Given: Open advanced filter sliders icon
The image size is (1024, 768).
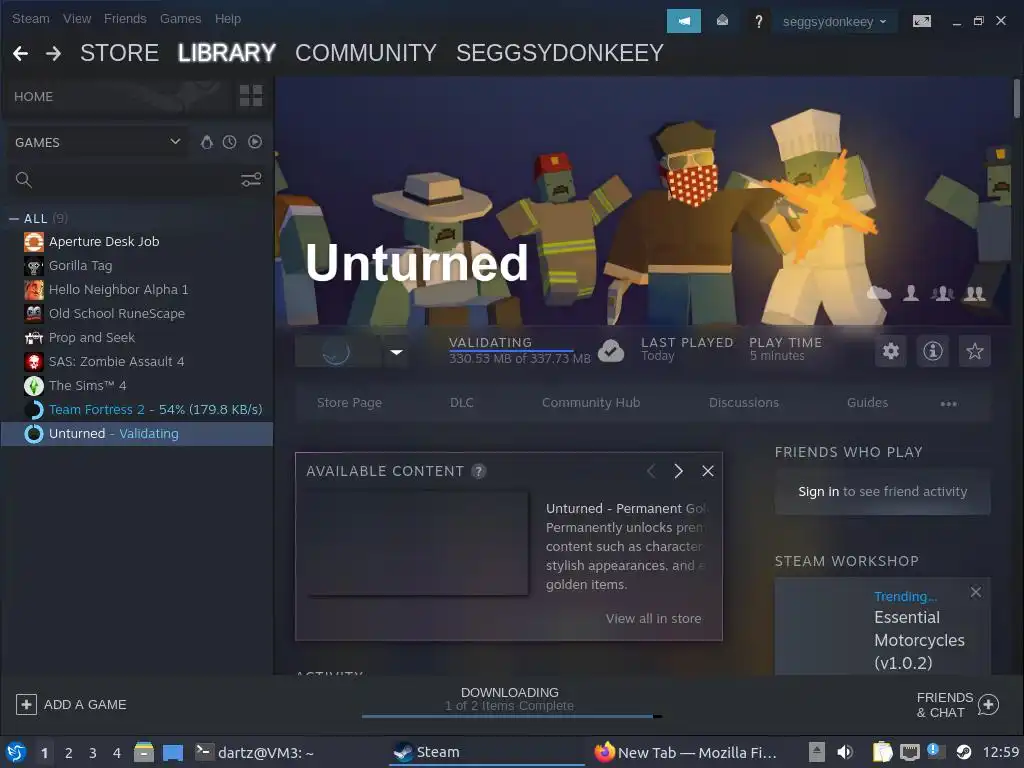Looking at the screenshot, I should (x=251, y=180).
